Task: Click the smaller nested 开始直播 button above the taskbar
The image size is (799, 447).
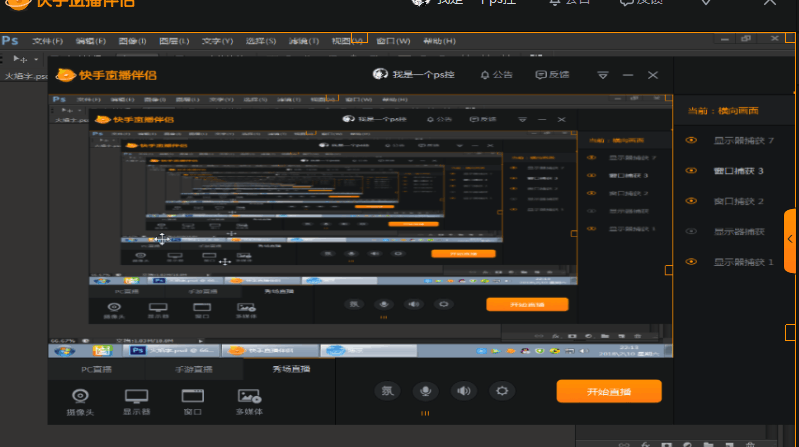Action: click(527, 305)
